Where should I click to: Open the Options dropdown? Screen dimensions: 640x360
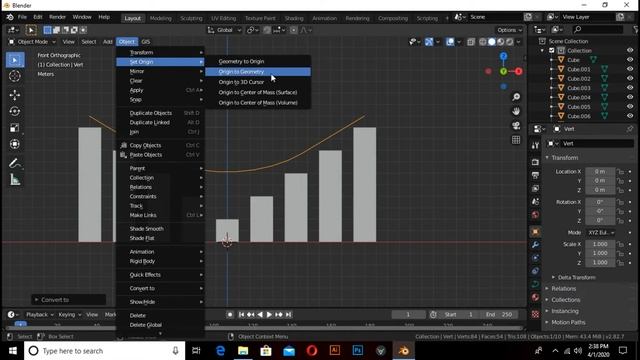[x=509, y=30]
